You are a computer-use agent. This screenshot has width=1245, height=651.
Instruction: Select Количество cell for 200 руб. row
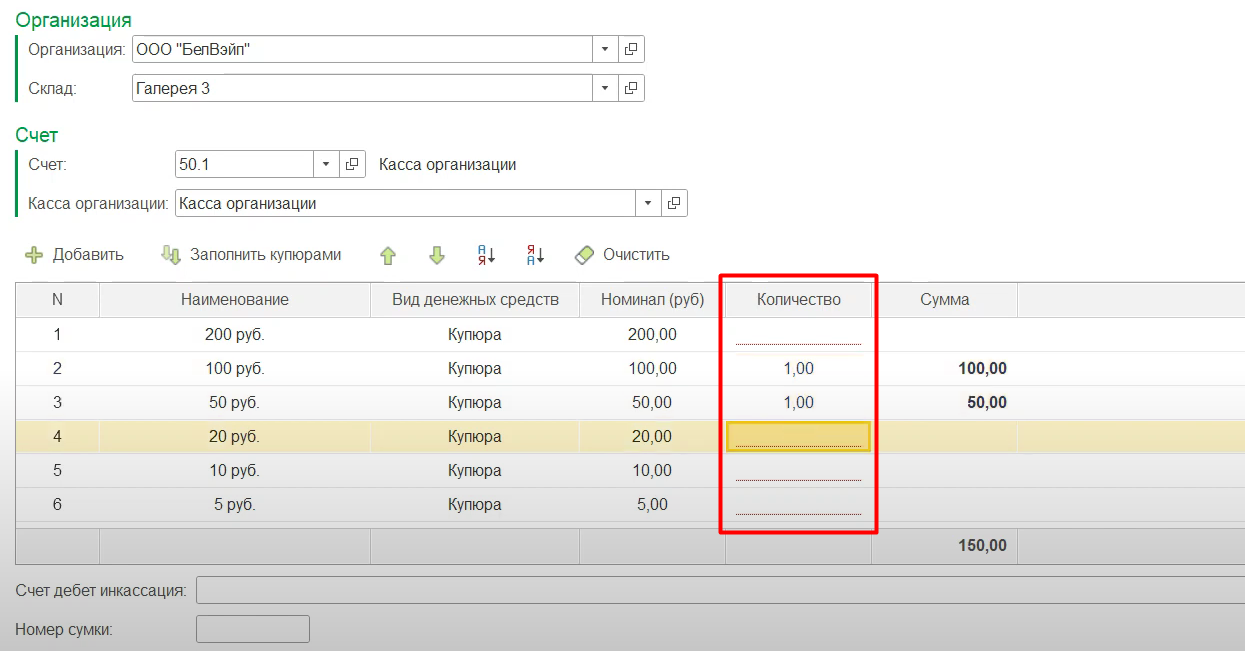[x=798, y=335]
